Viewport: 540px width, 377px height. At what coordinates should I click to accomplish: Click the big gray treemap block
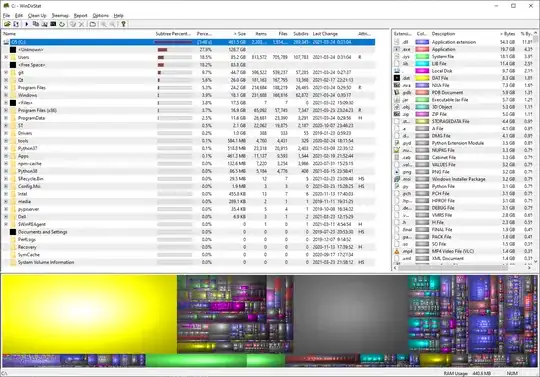point(351,314)
